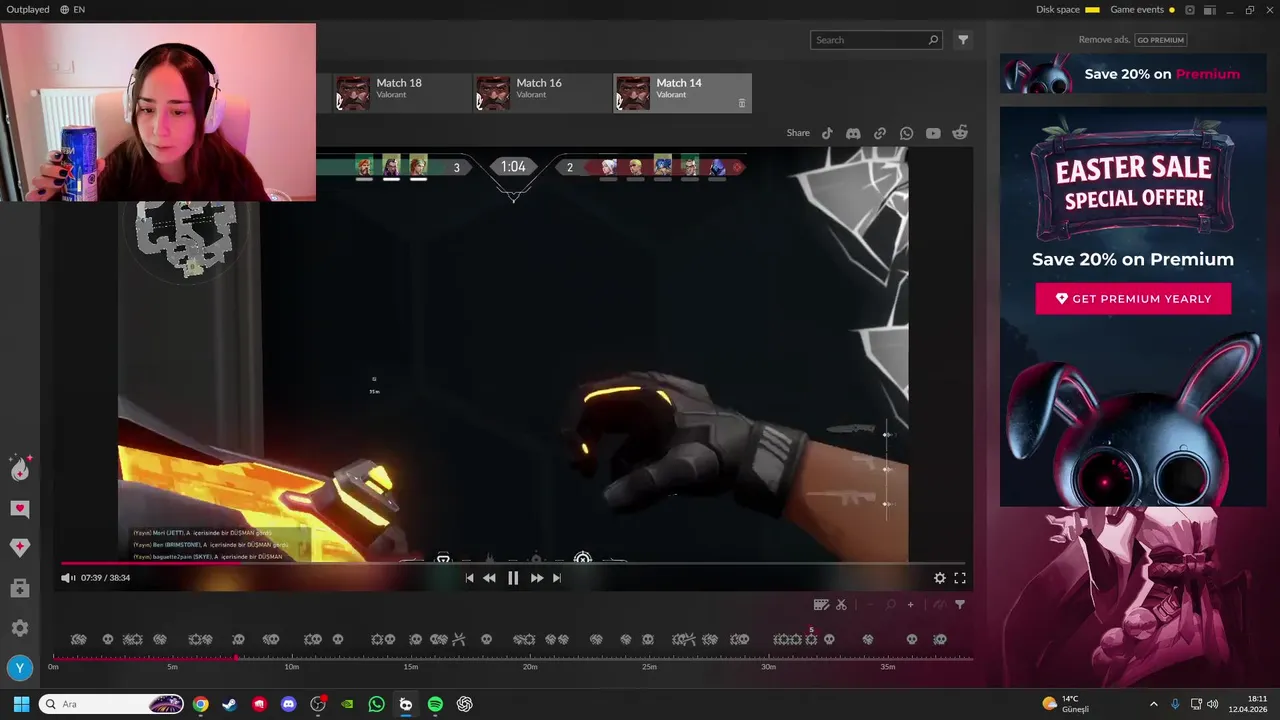Click the event marker labeled 5

tap(811, 637)
